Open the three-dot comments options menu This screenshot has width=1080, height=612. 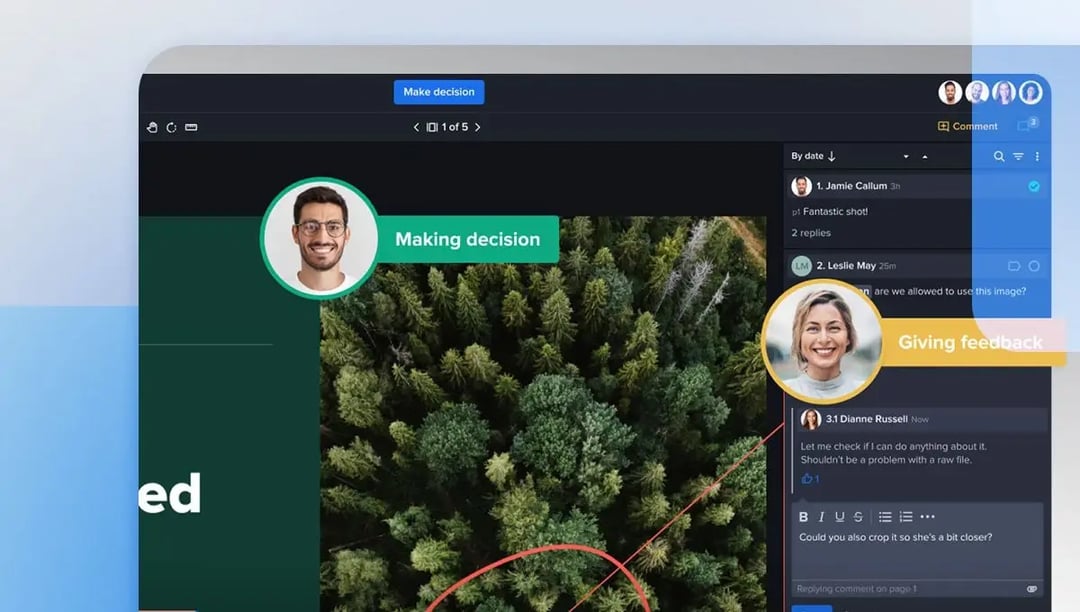(1037, 156)
